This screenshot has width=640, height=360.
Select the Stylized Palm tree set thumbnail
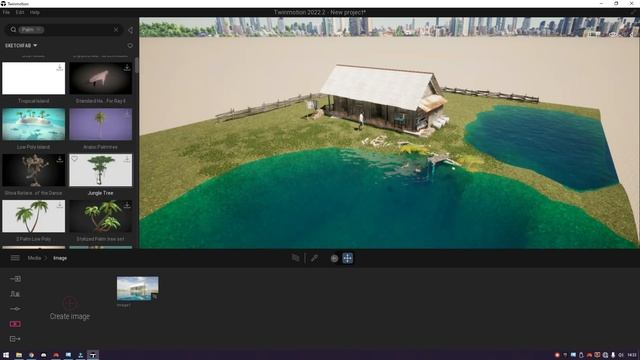pyautogui.click(x=100, y=216)
